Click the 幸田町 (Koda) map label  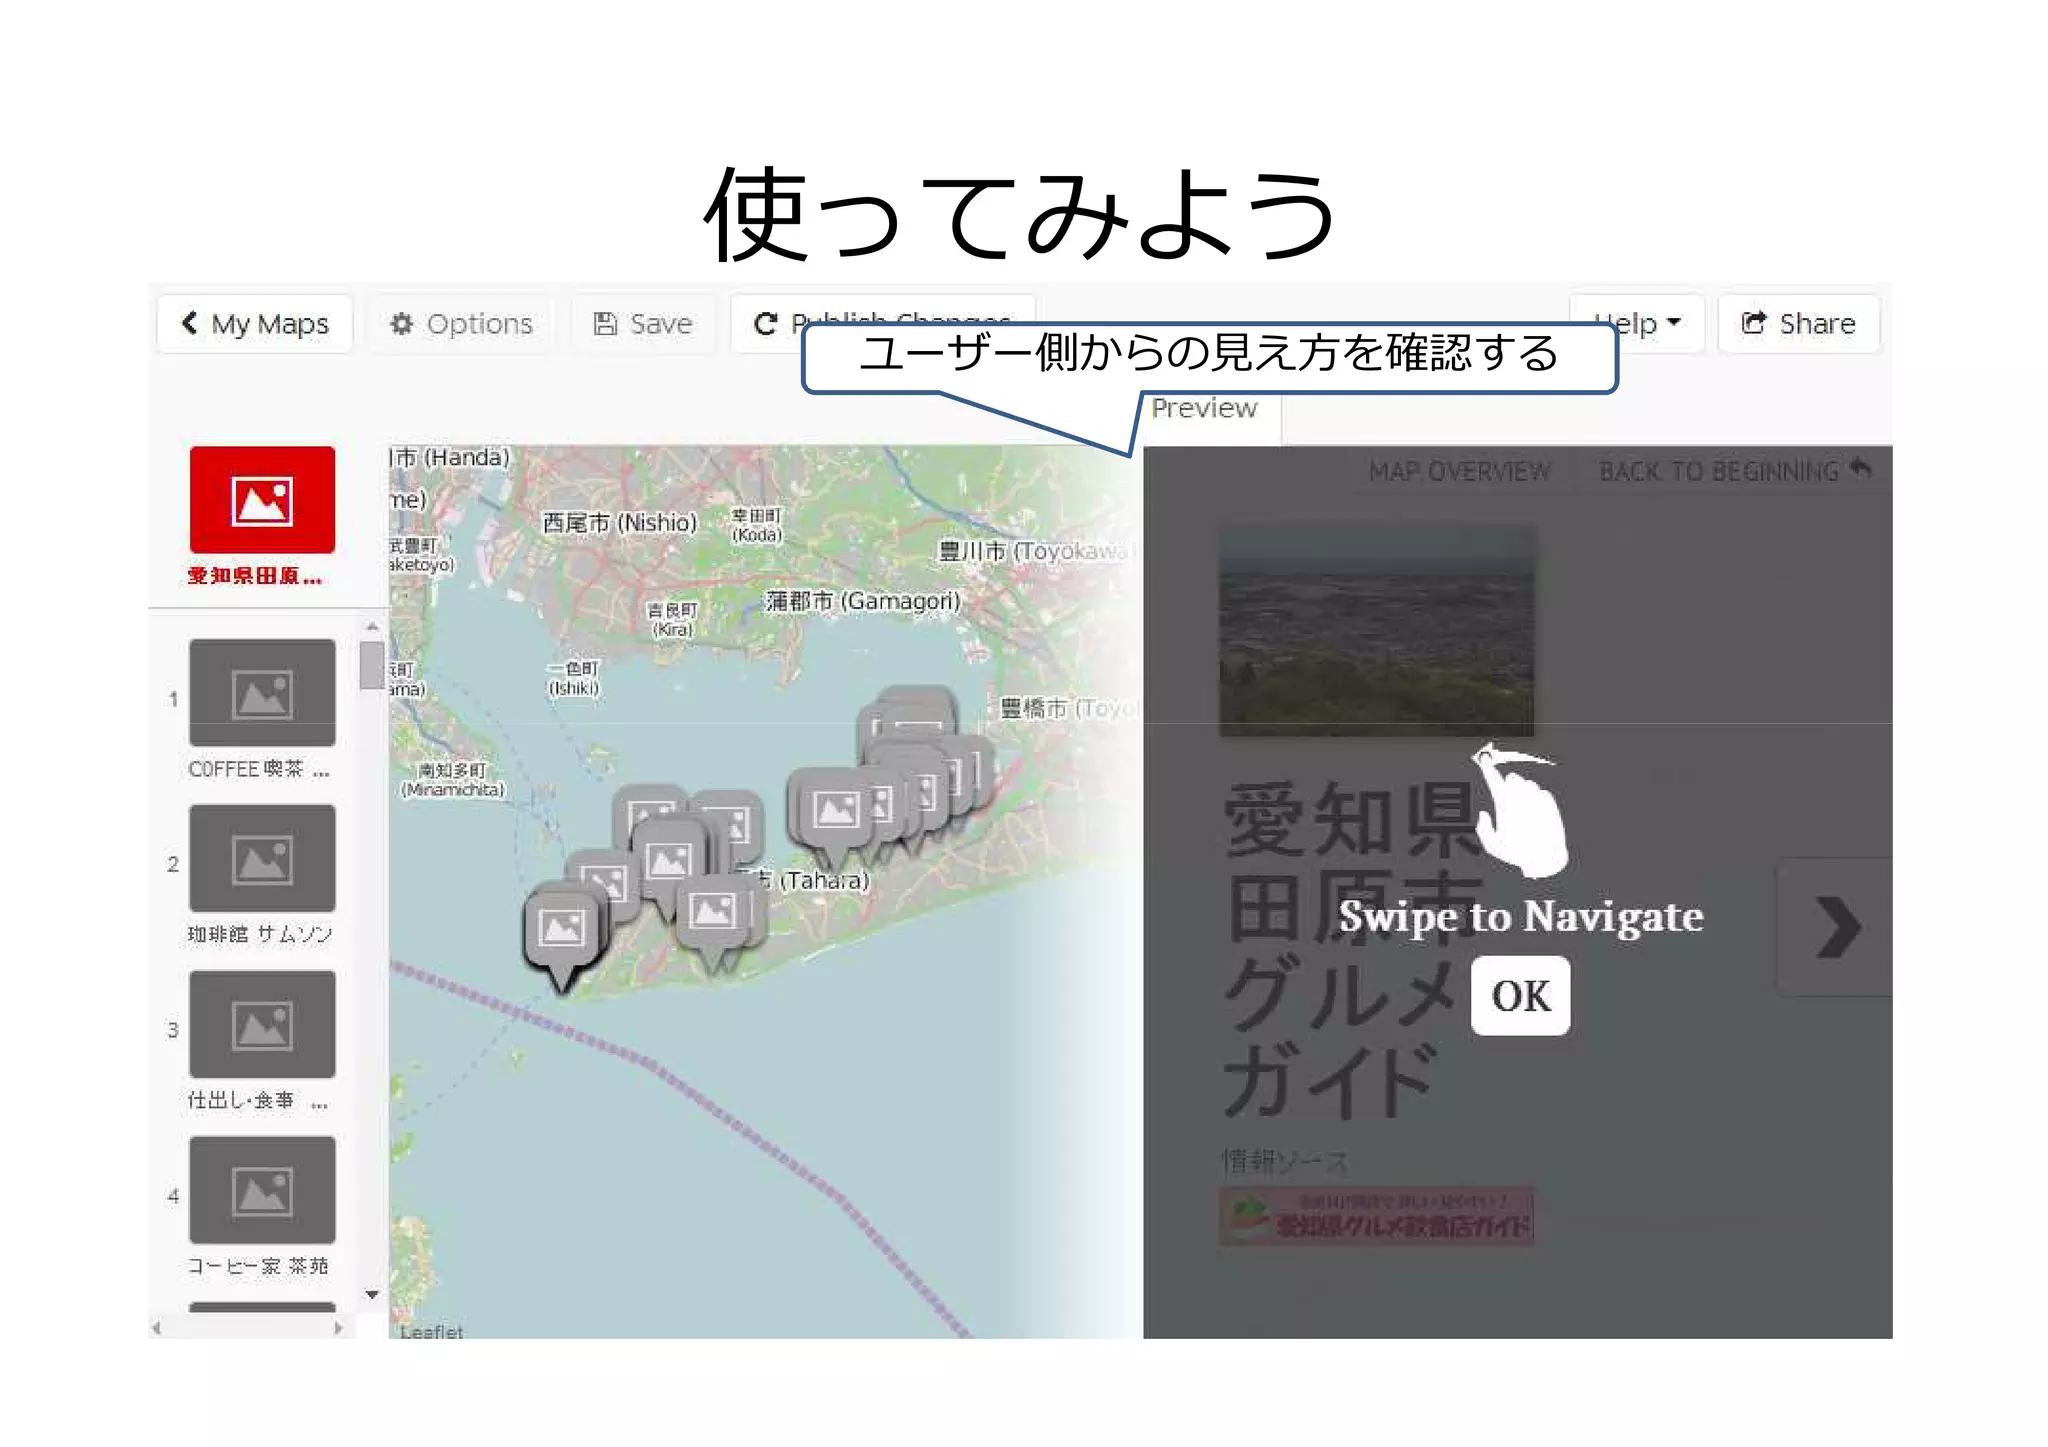point(756,525)
